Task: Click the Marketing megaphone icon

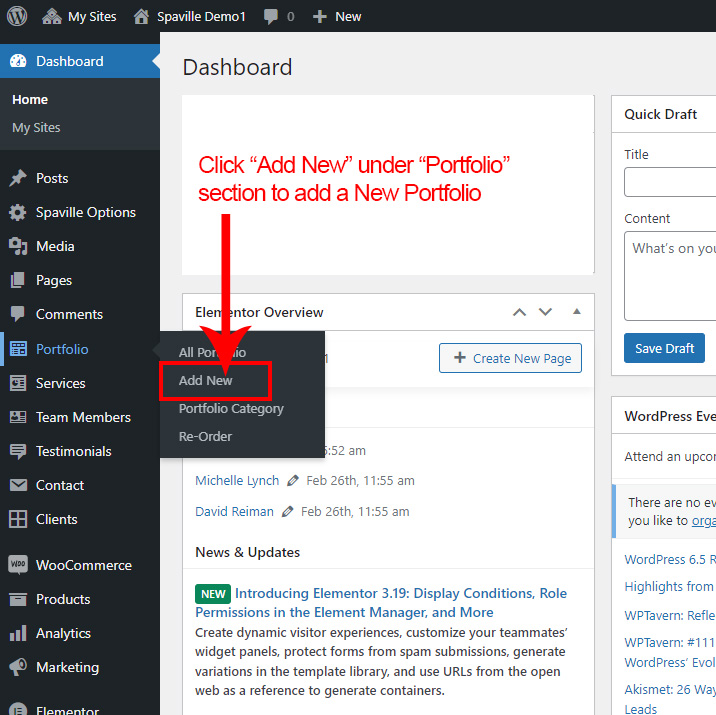Action: click(x=18, y=667)
